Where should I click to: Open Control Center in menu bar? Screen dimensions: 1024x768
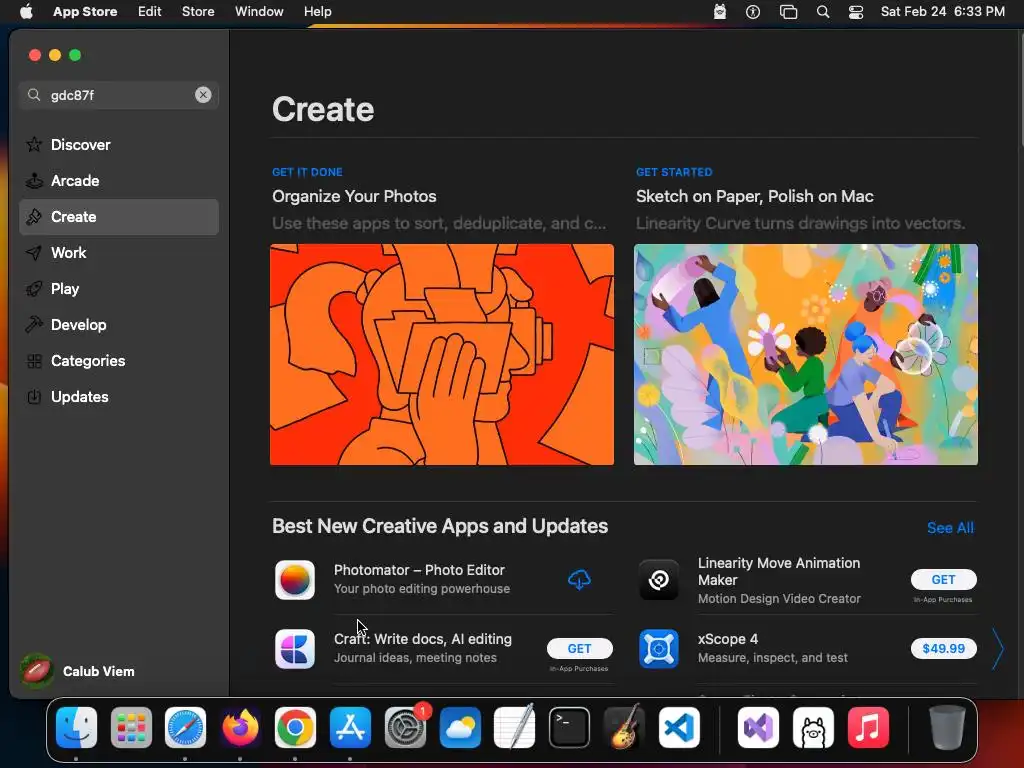[x=856, y=12]
